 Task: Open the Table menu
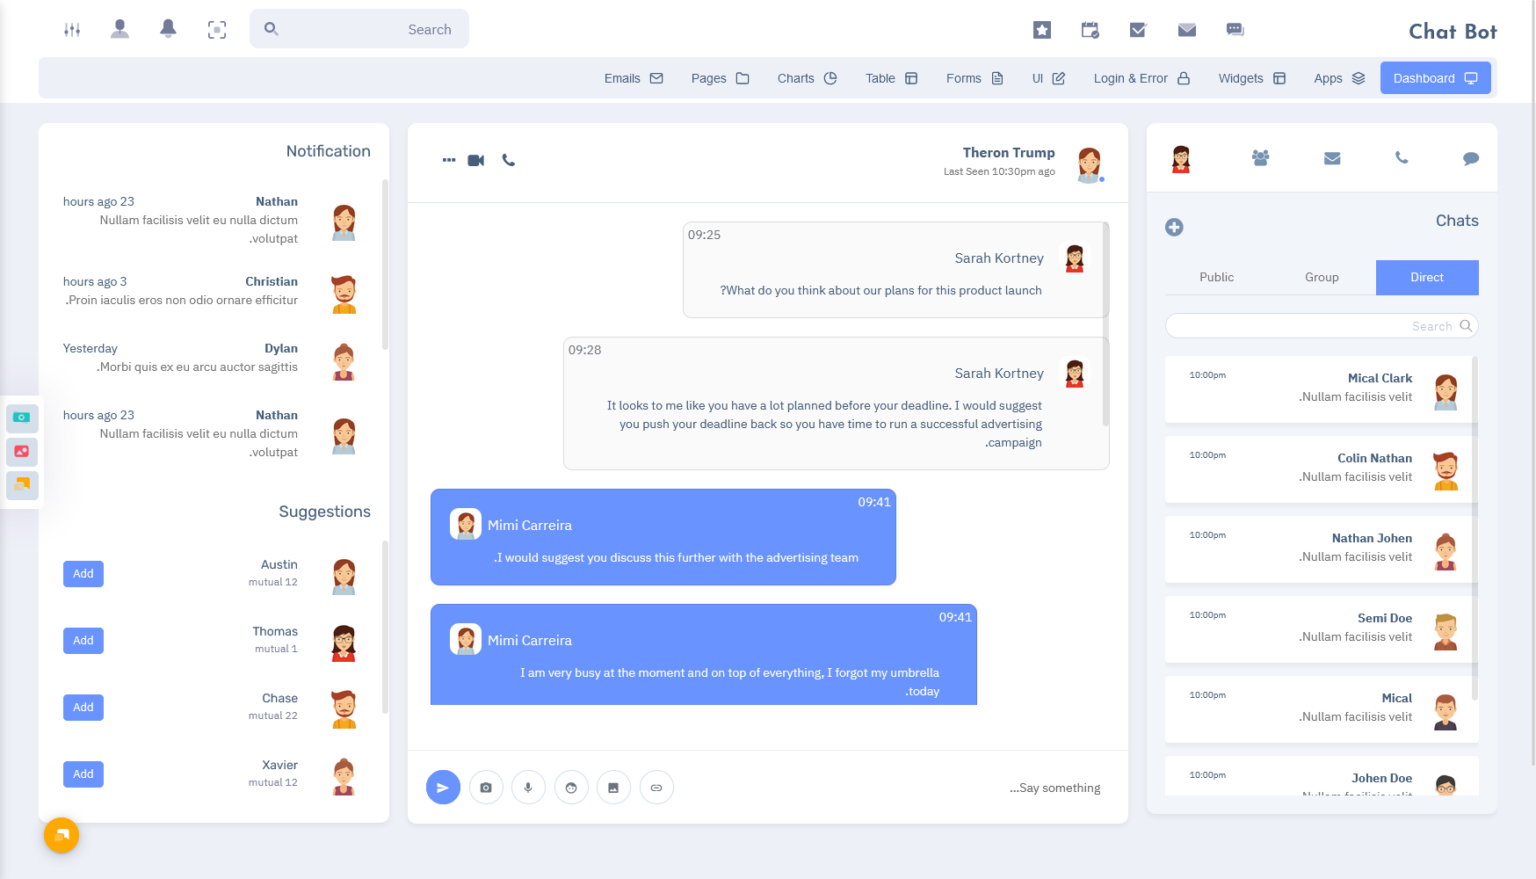point(891,78)
